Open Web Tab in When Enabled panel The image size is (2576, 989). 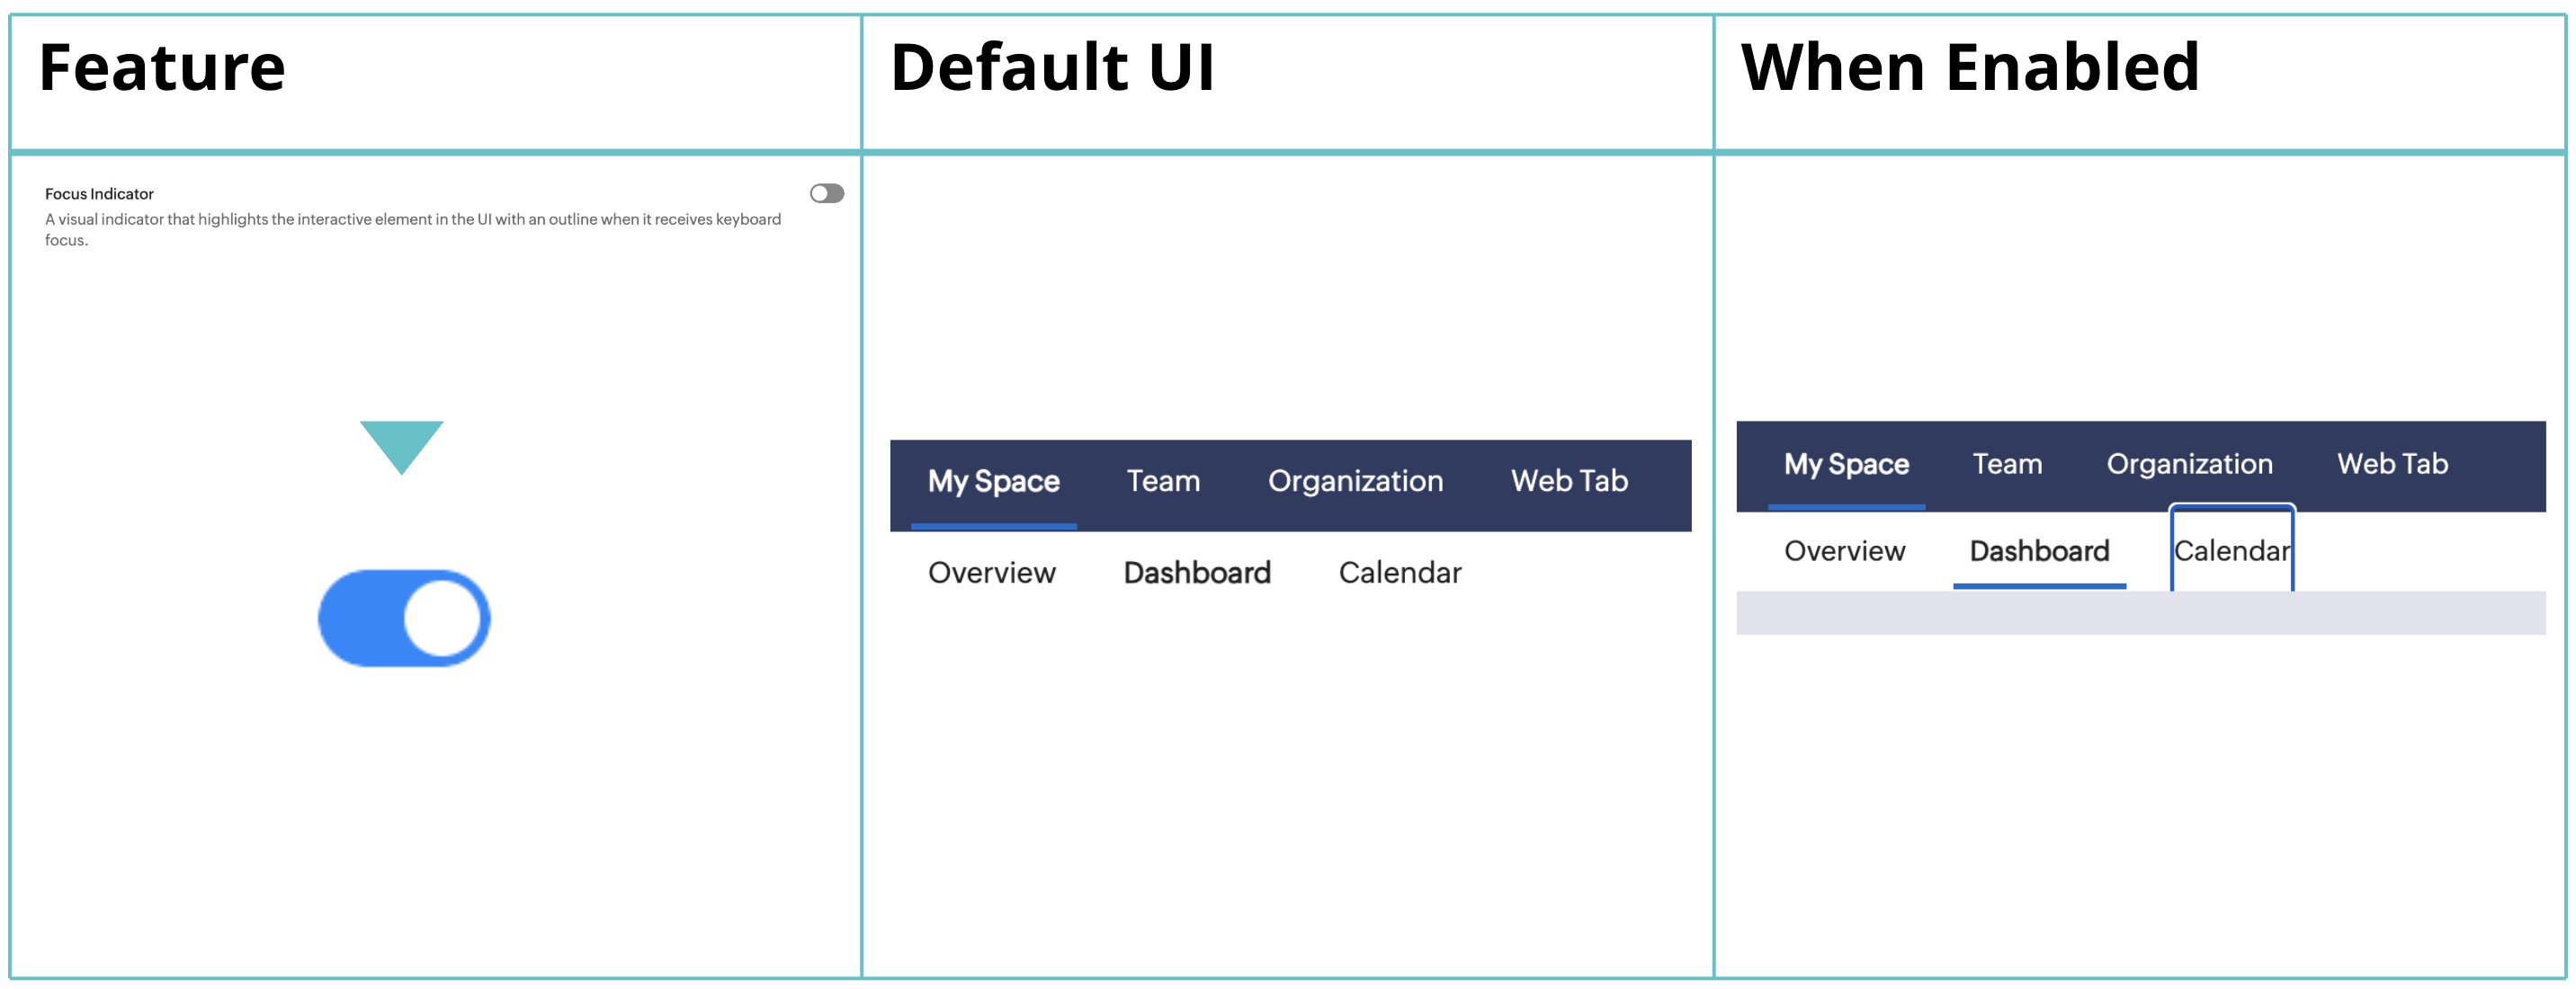pyautogui.click(x=2392, y=464)
